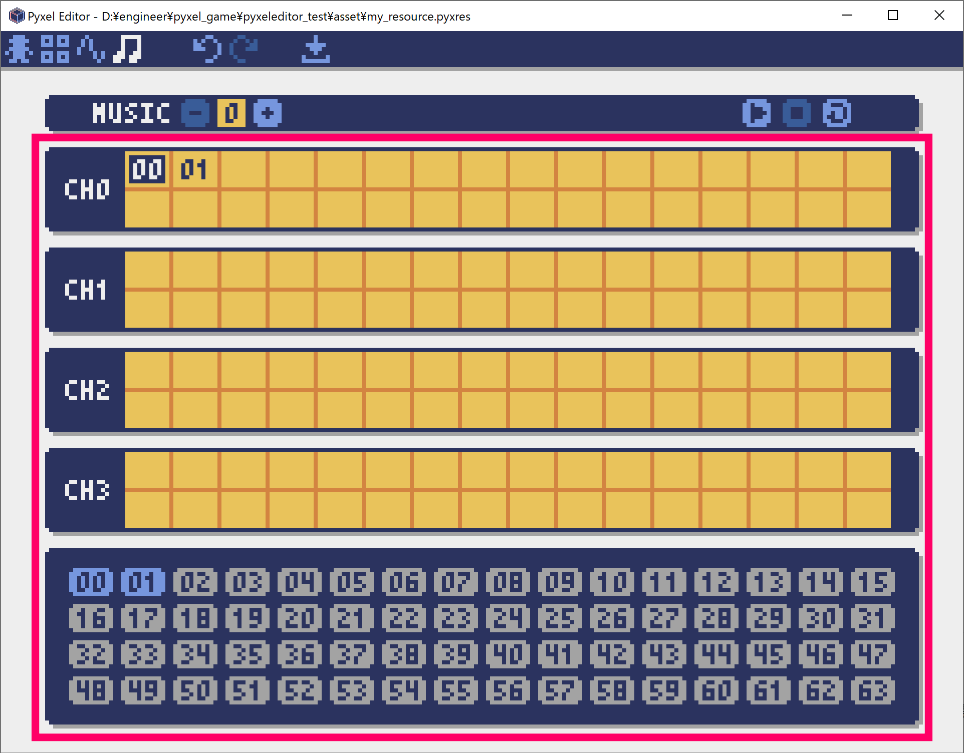Pick sound 51 from the sound picker
Screen dimensions: 964x753
click(x=248, y=691)
